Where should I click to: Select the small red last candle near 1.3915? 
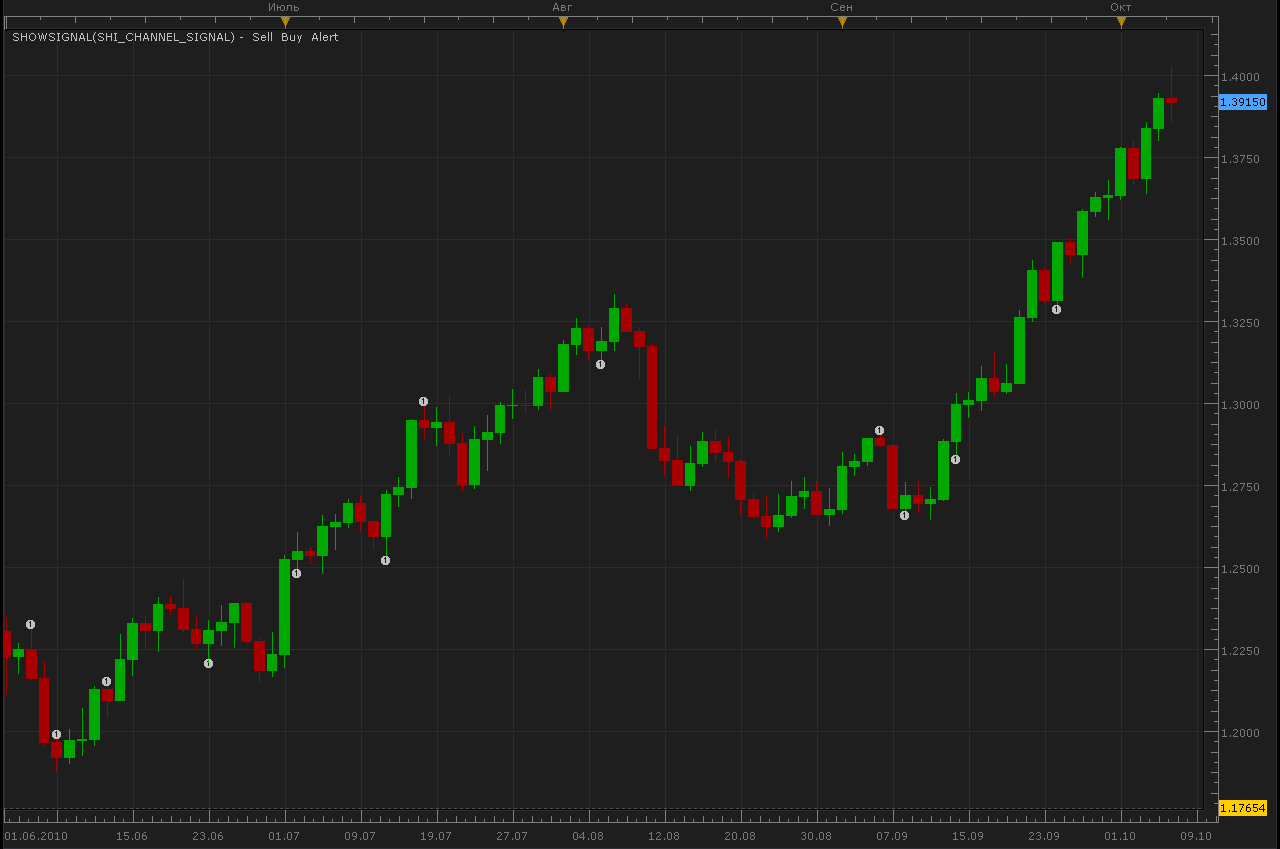[x=1171, y=100]
